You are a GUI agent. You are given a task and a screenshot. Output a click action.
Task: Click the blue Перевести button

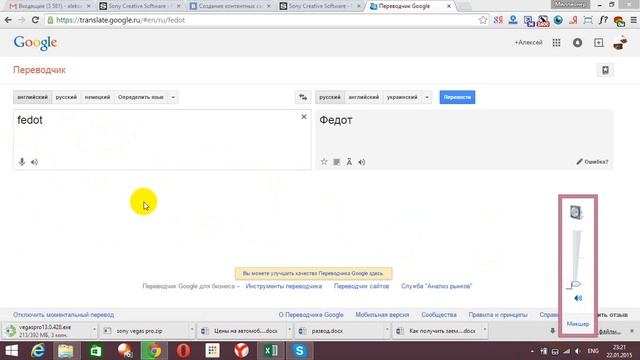[x=457, y=97]
